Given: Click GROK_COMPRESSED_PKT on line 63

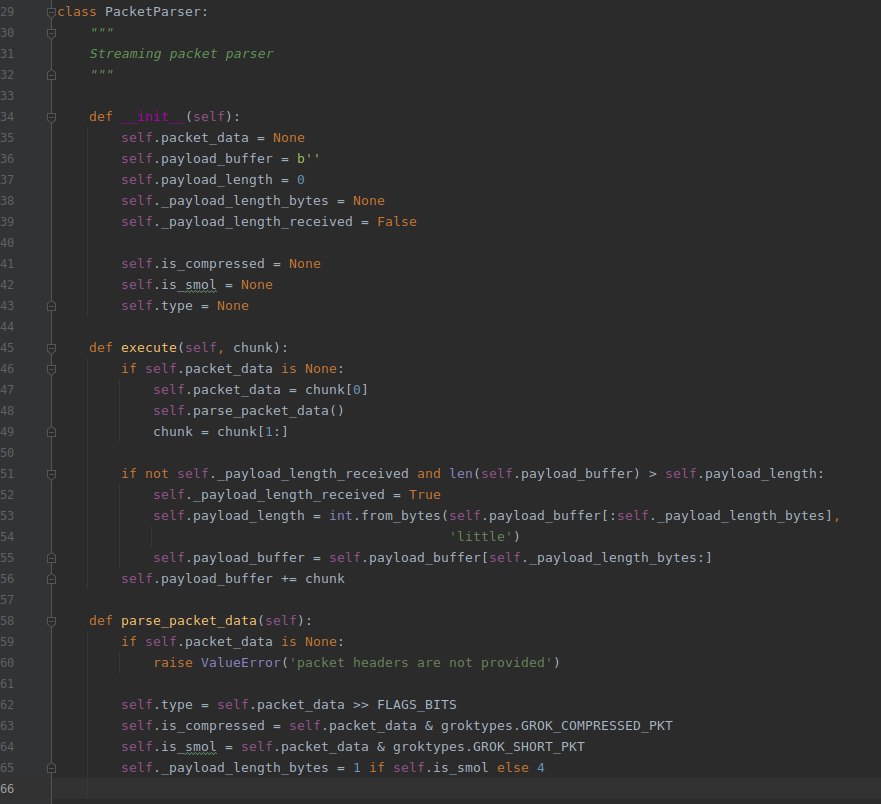Looking at the screenshot, I should [597, 726].
